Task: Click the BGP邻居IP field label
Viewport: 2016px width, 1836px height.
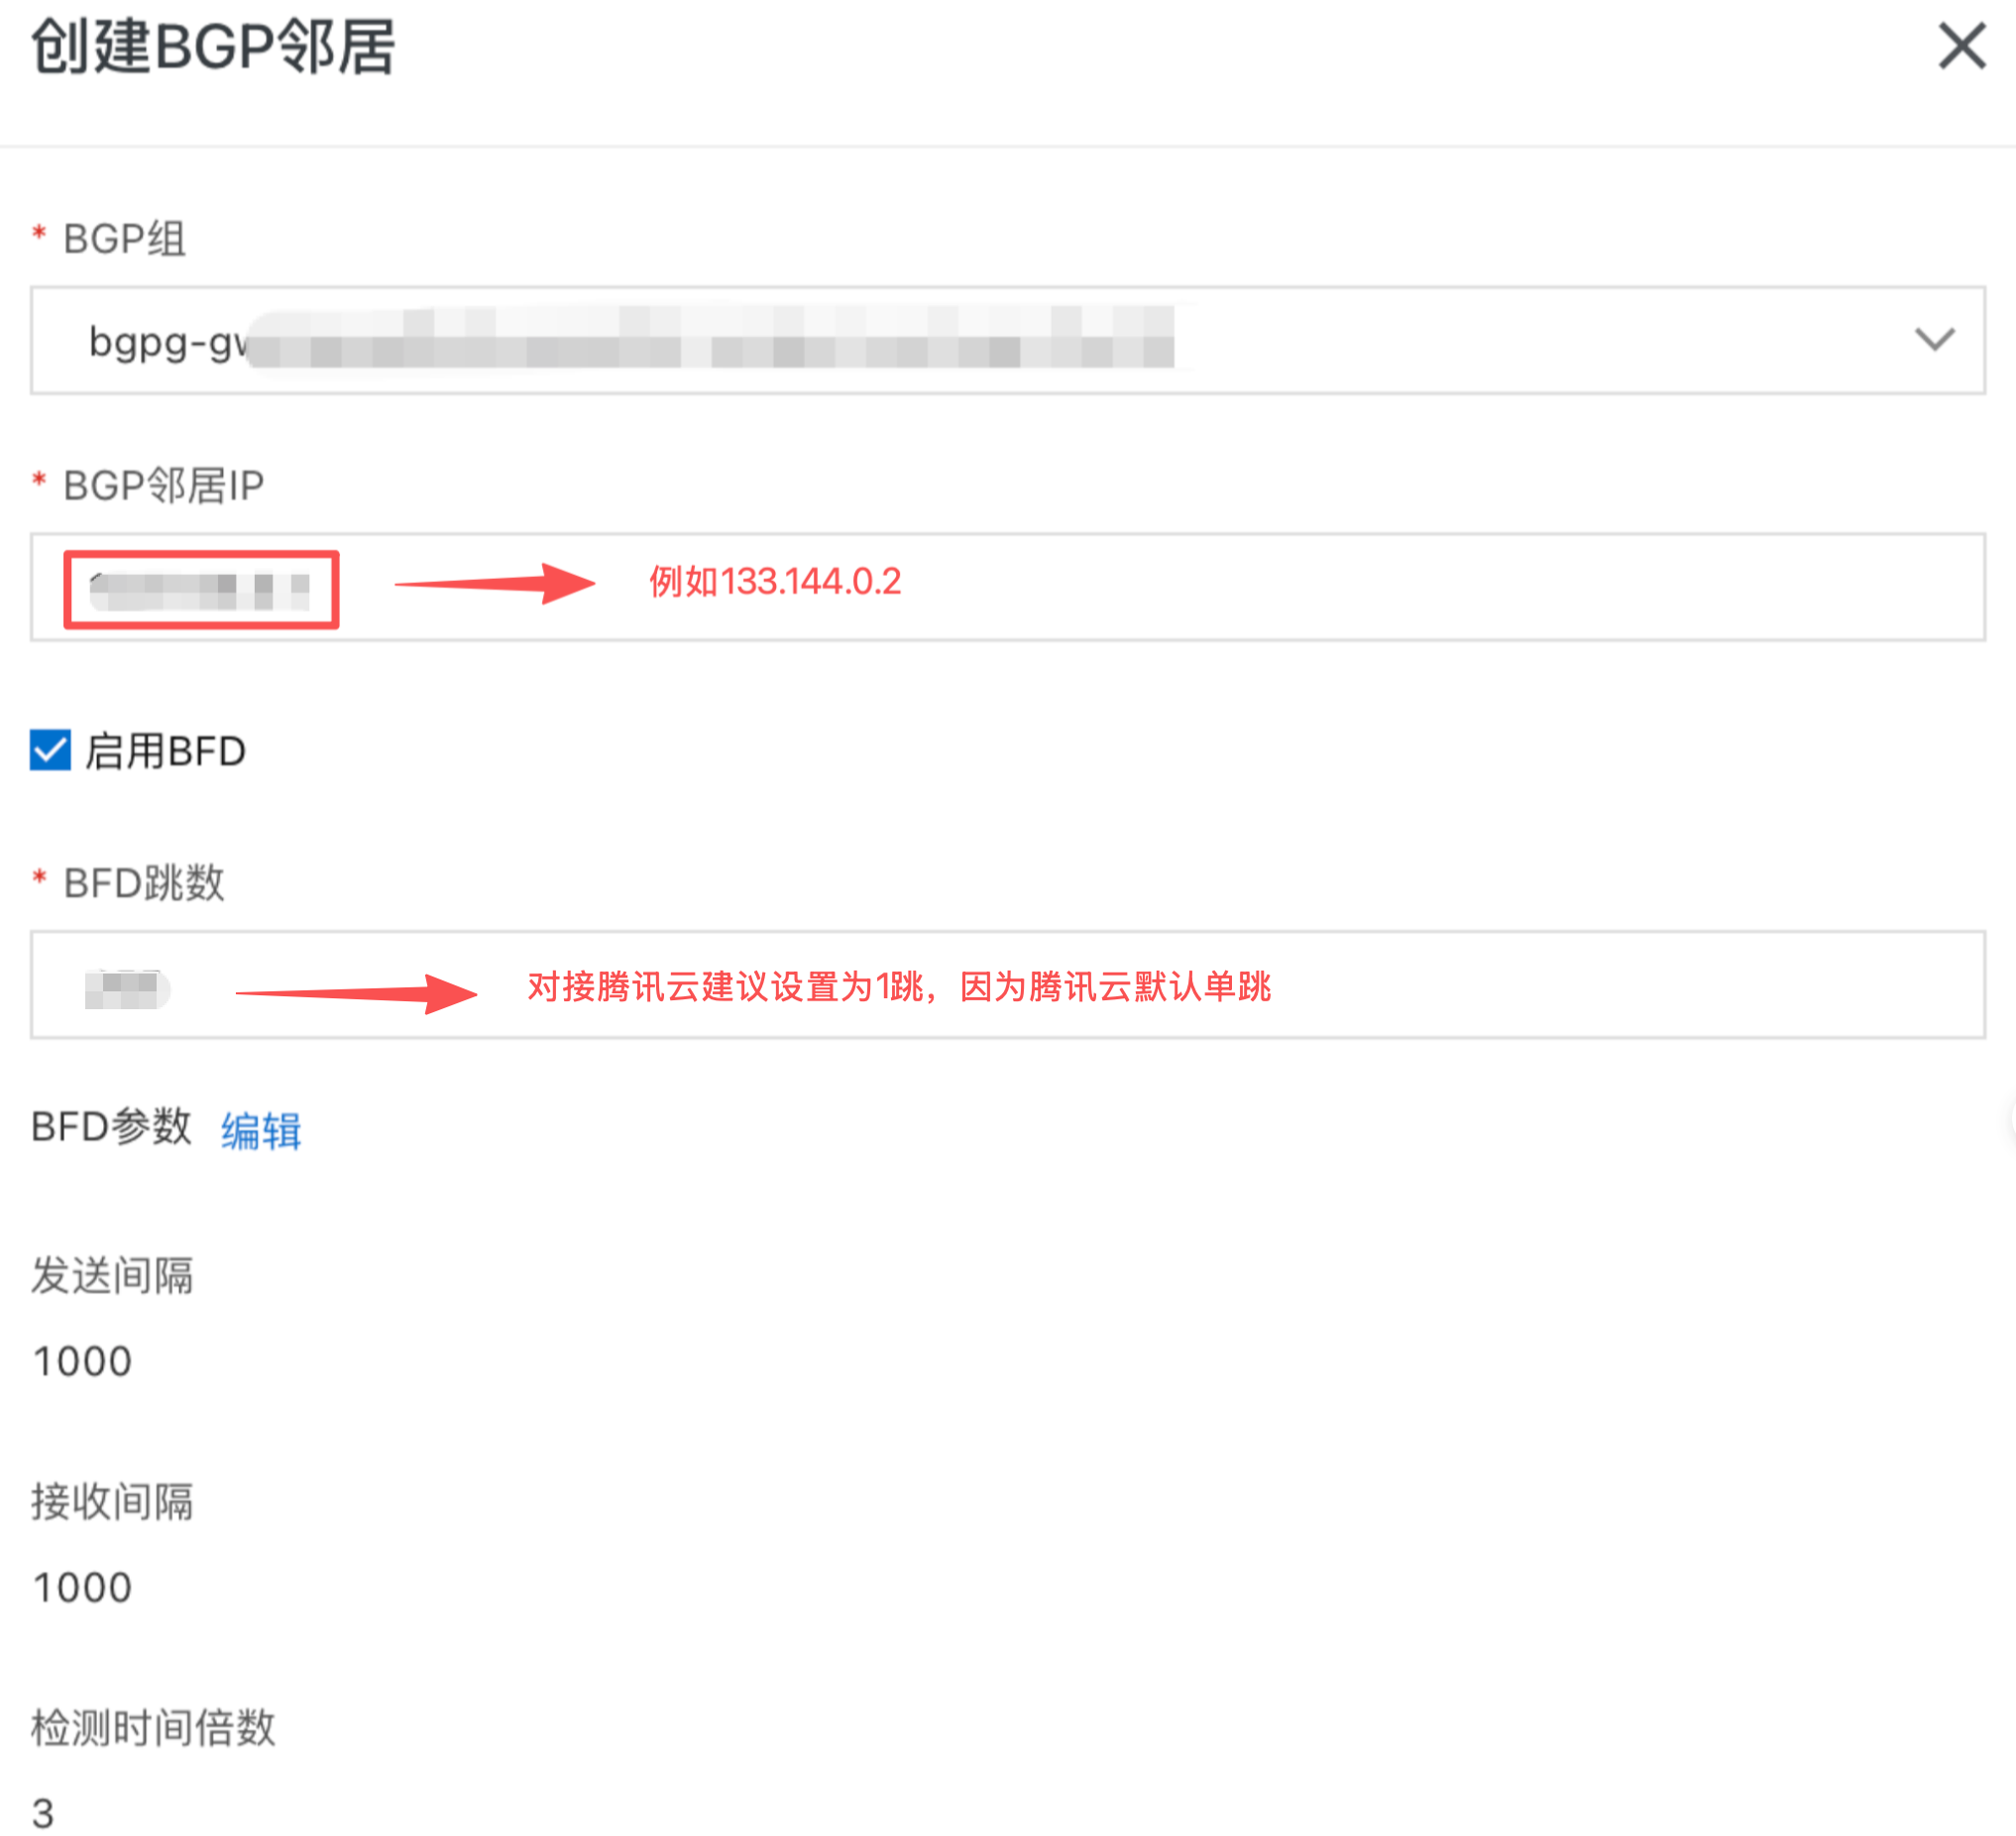Action: point(163,485)
